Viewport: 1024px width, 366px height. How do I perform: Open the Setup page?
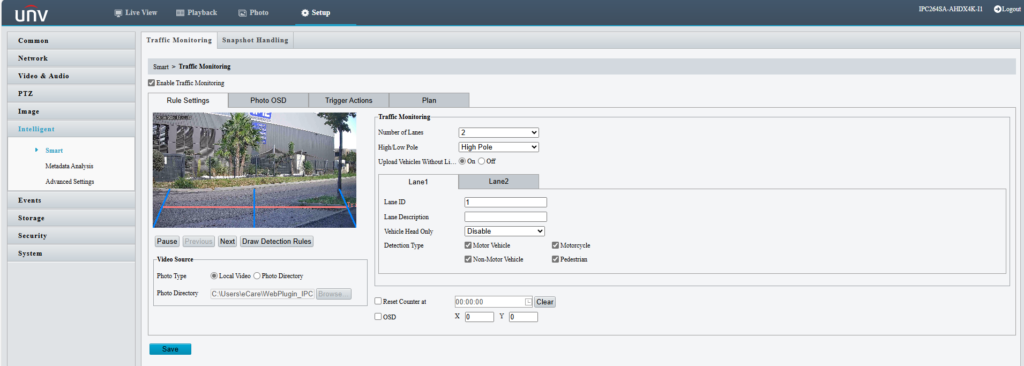point(315,13)
